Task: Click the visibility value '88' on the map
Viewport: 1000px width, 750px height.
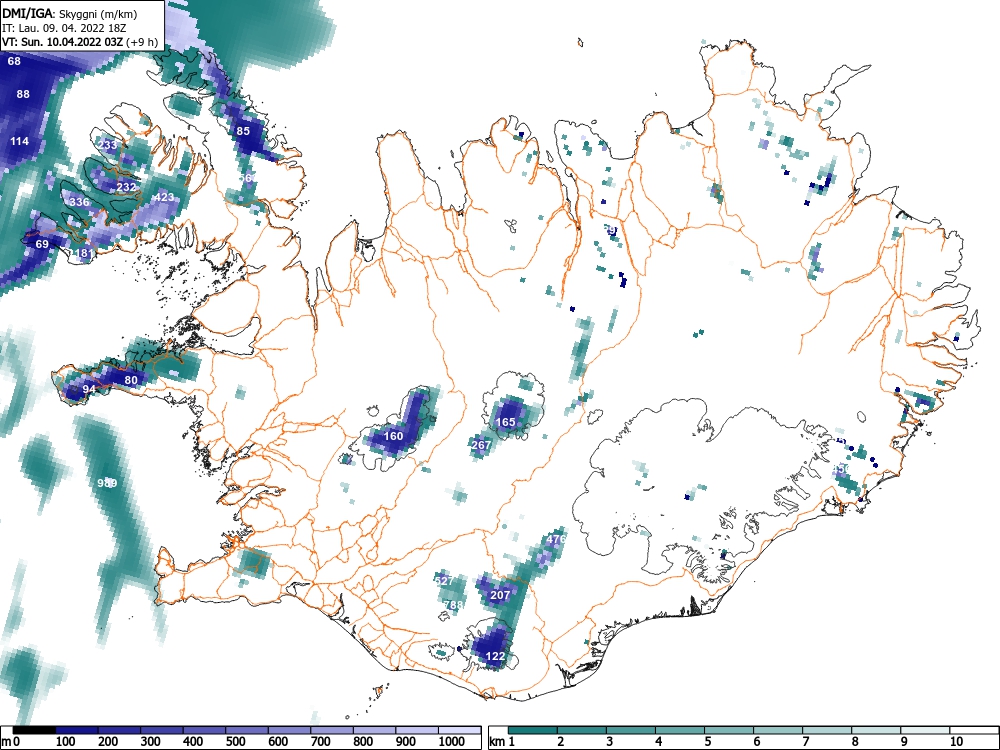Action: pos(23,94)
